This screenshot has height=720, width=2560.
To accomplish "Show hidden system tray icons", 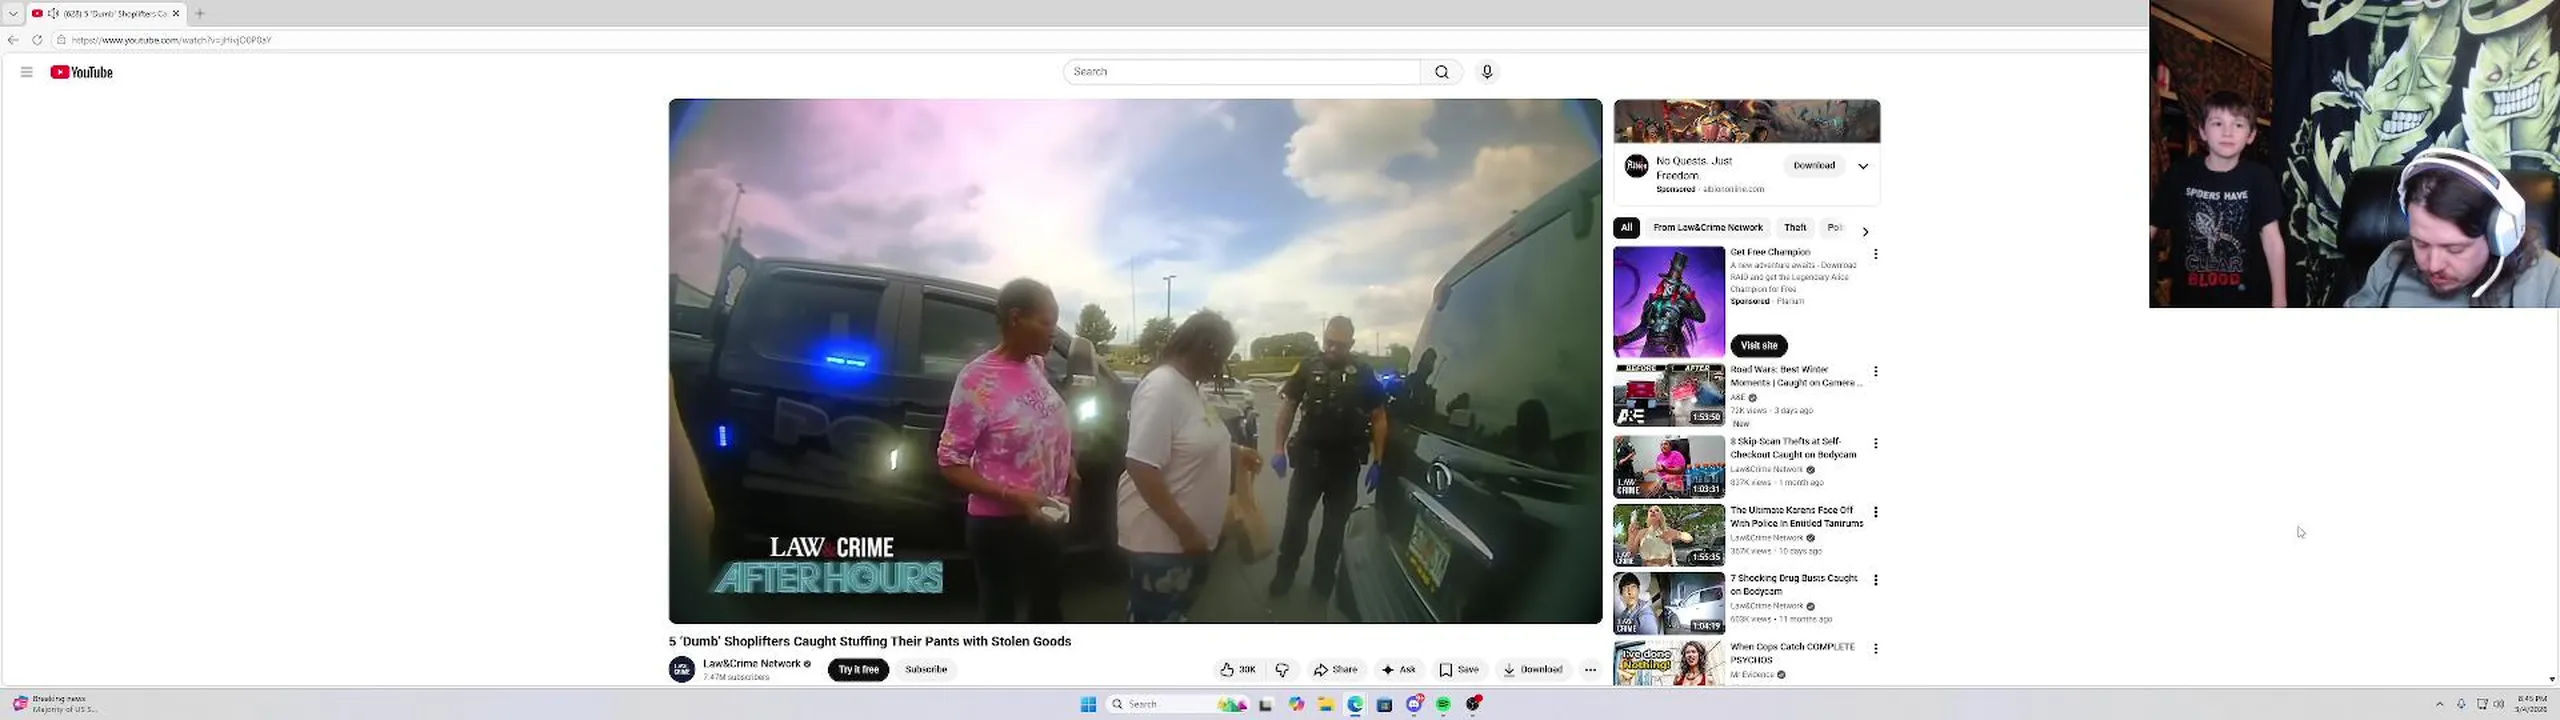I will click(2439, 704).
